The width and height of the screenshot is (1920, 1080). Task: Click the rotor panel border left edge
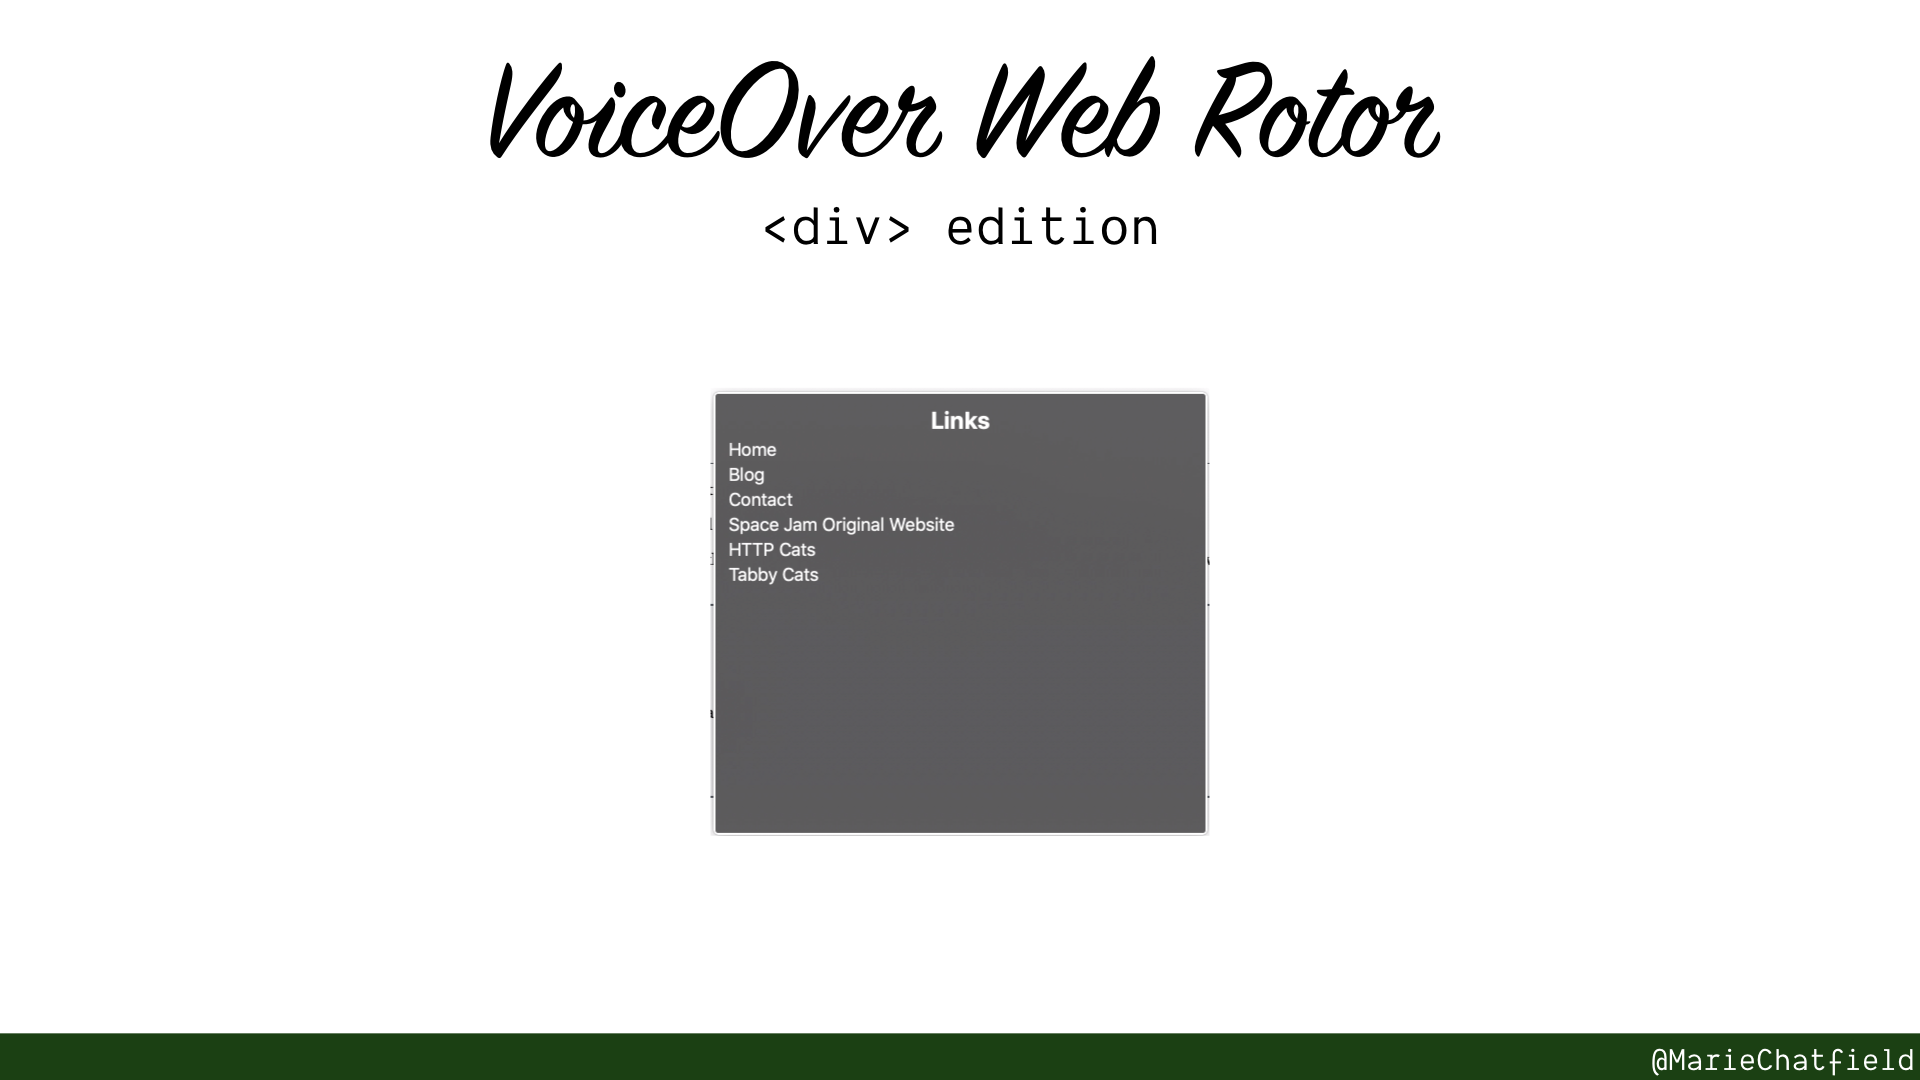click(716, 612)
